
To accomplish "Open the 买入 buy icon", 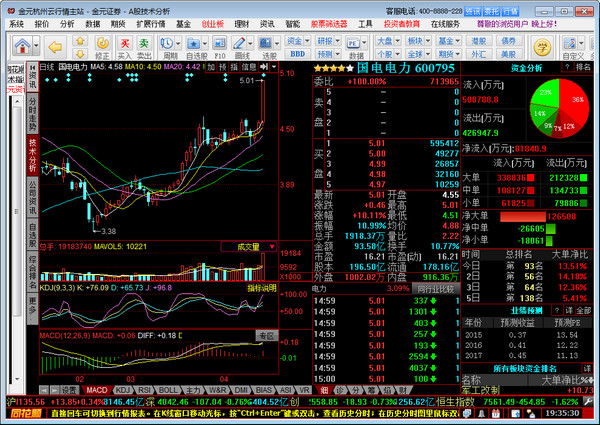I will 124,43.
